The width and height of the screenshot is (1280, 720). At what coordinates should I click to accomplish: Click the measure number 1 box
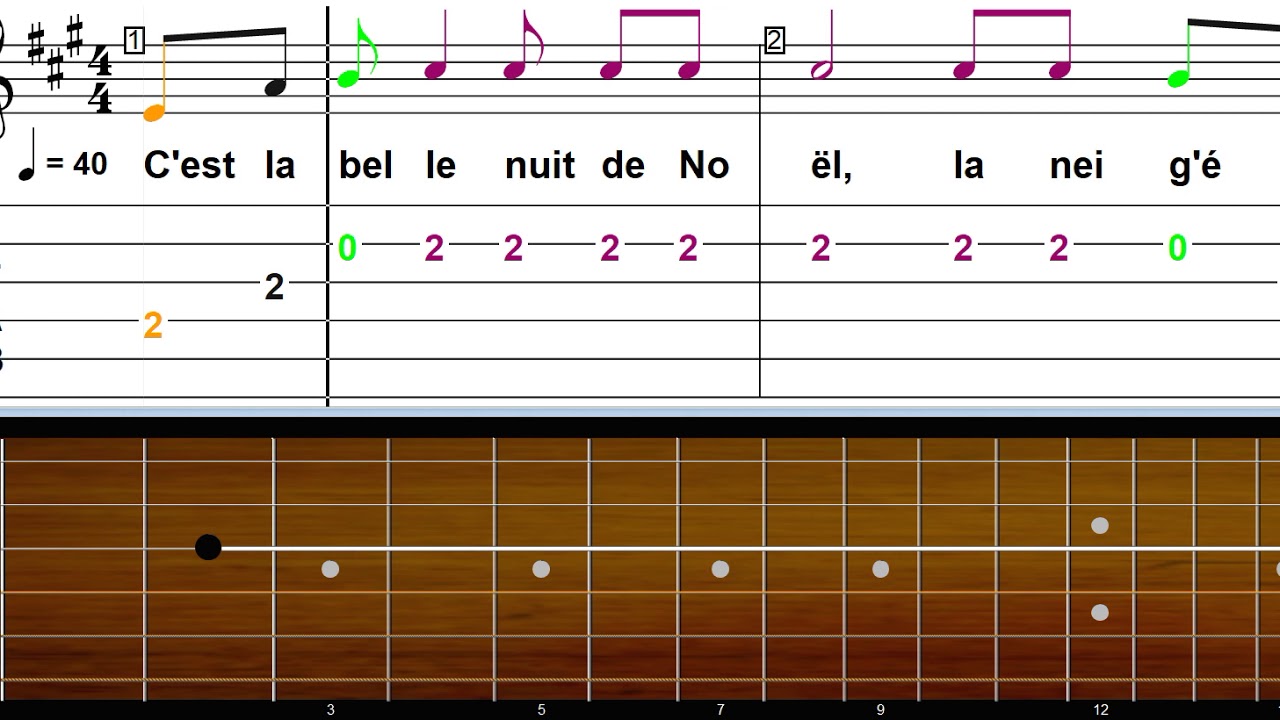tap(134, 41)
